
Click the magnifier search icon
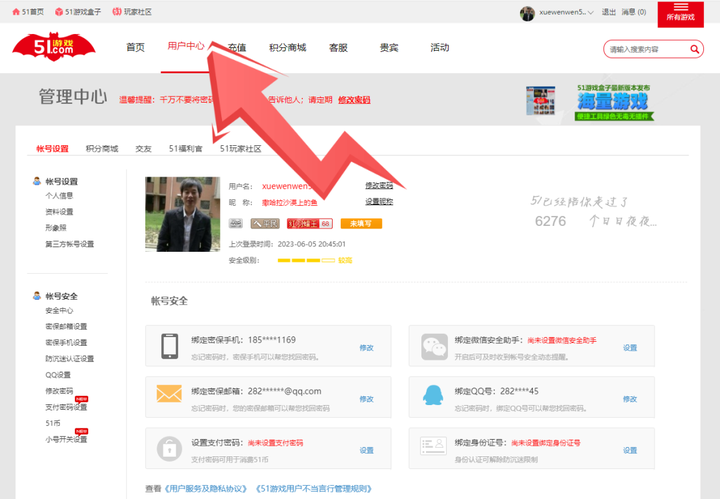(695, 49)
